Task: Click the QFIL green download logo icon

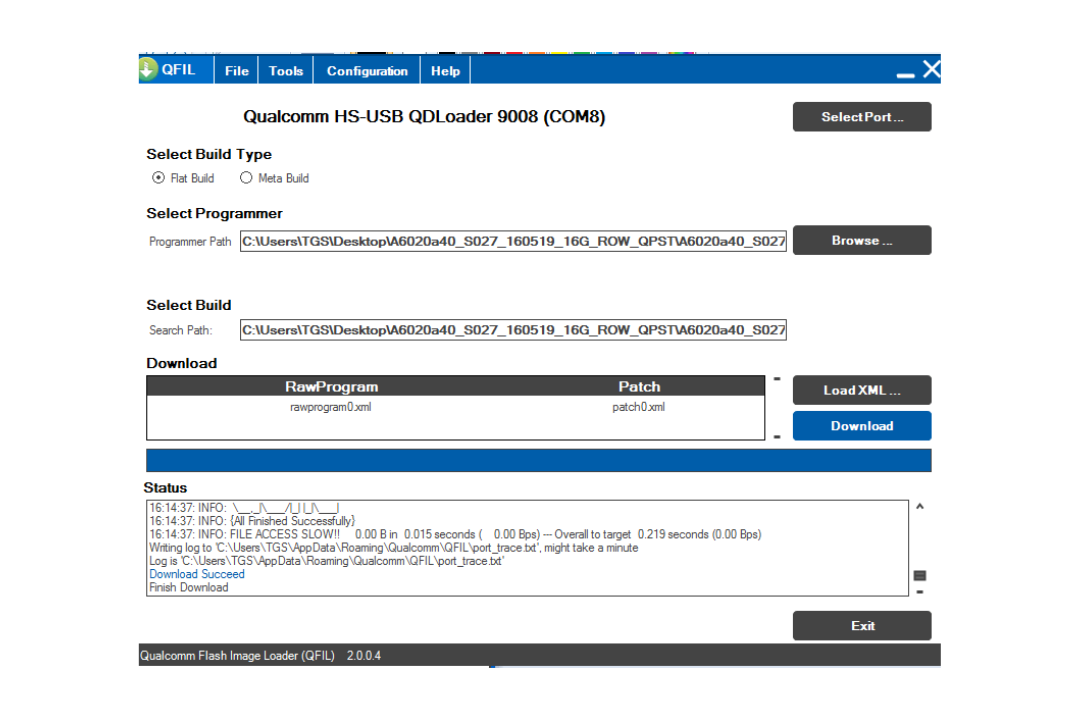Action: 147,70
